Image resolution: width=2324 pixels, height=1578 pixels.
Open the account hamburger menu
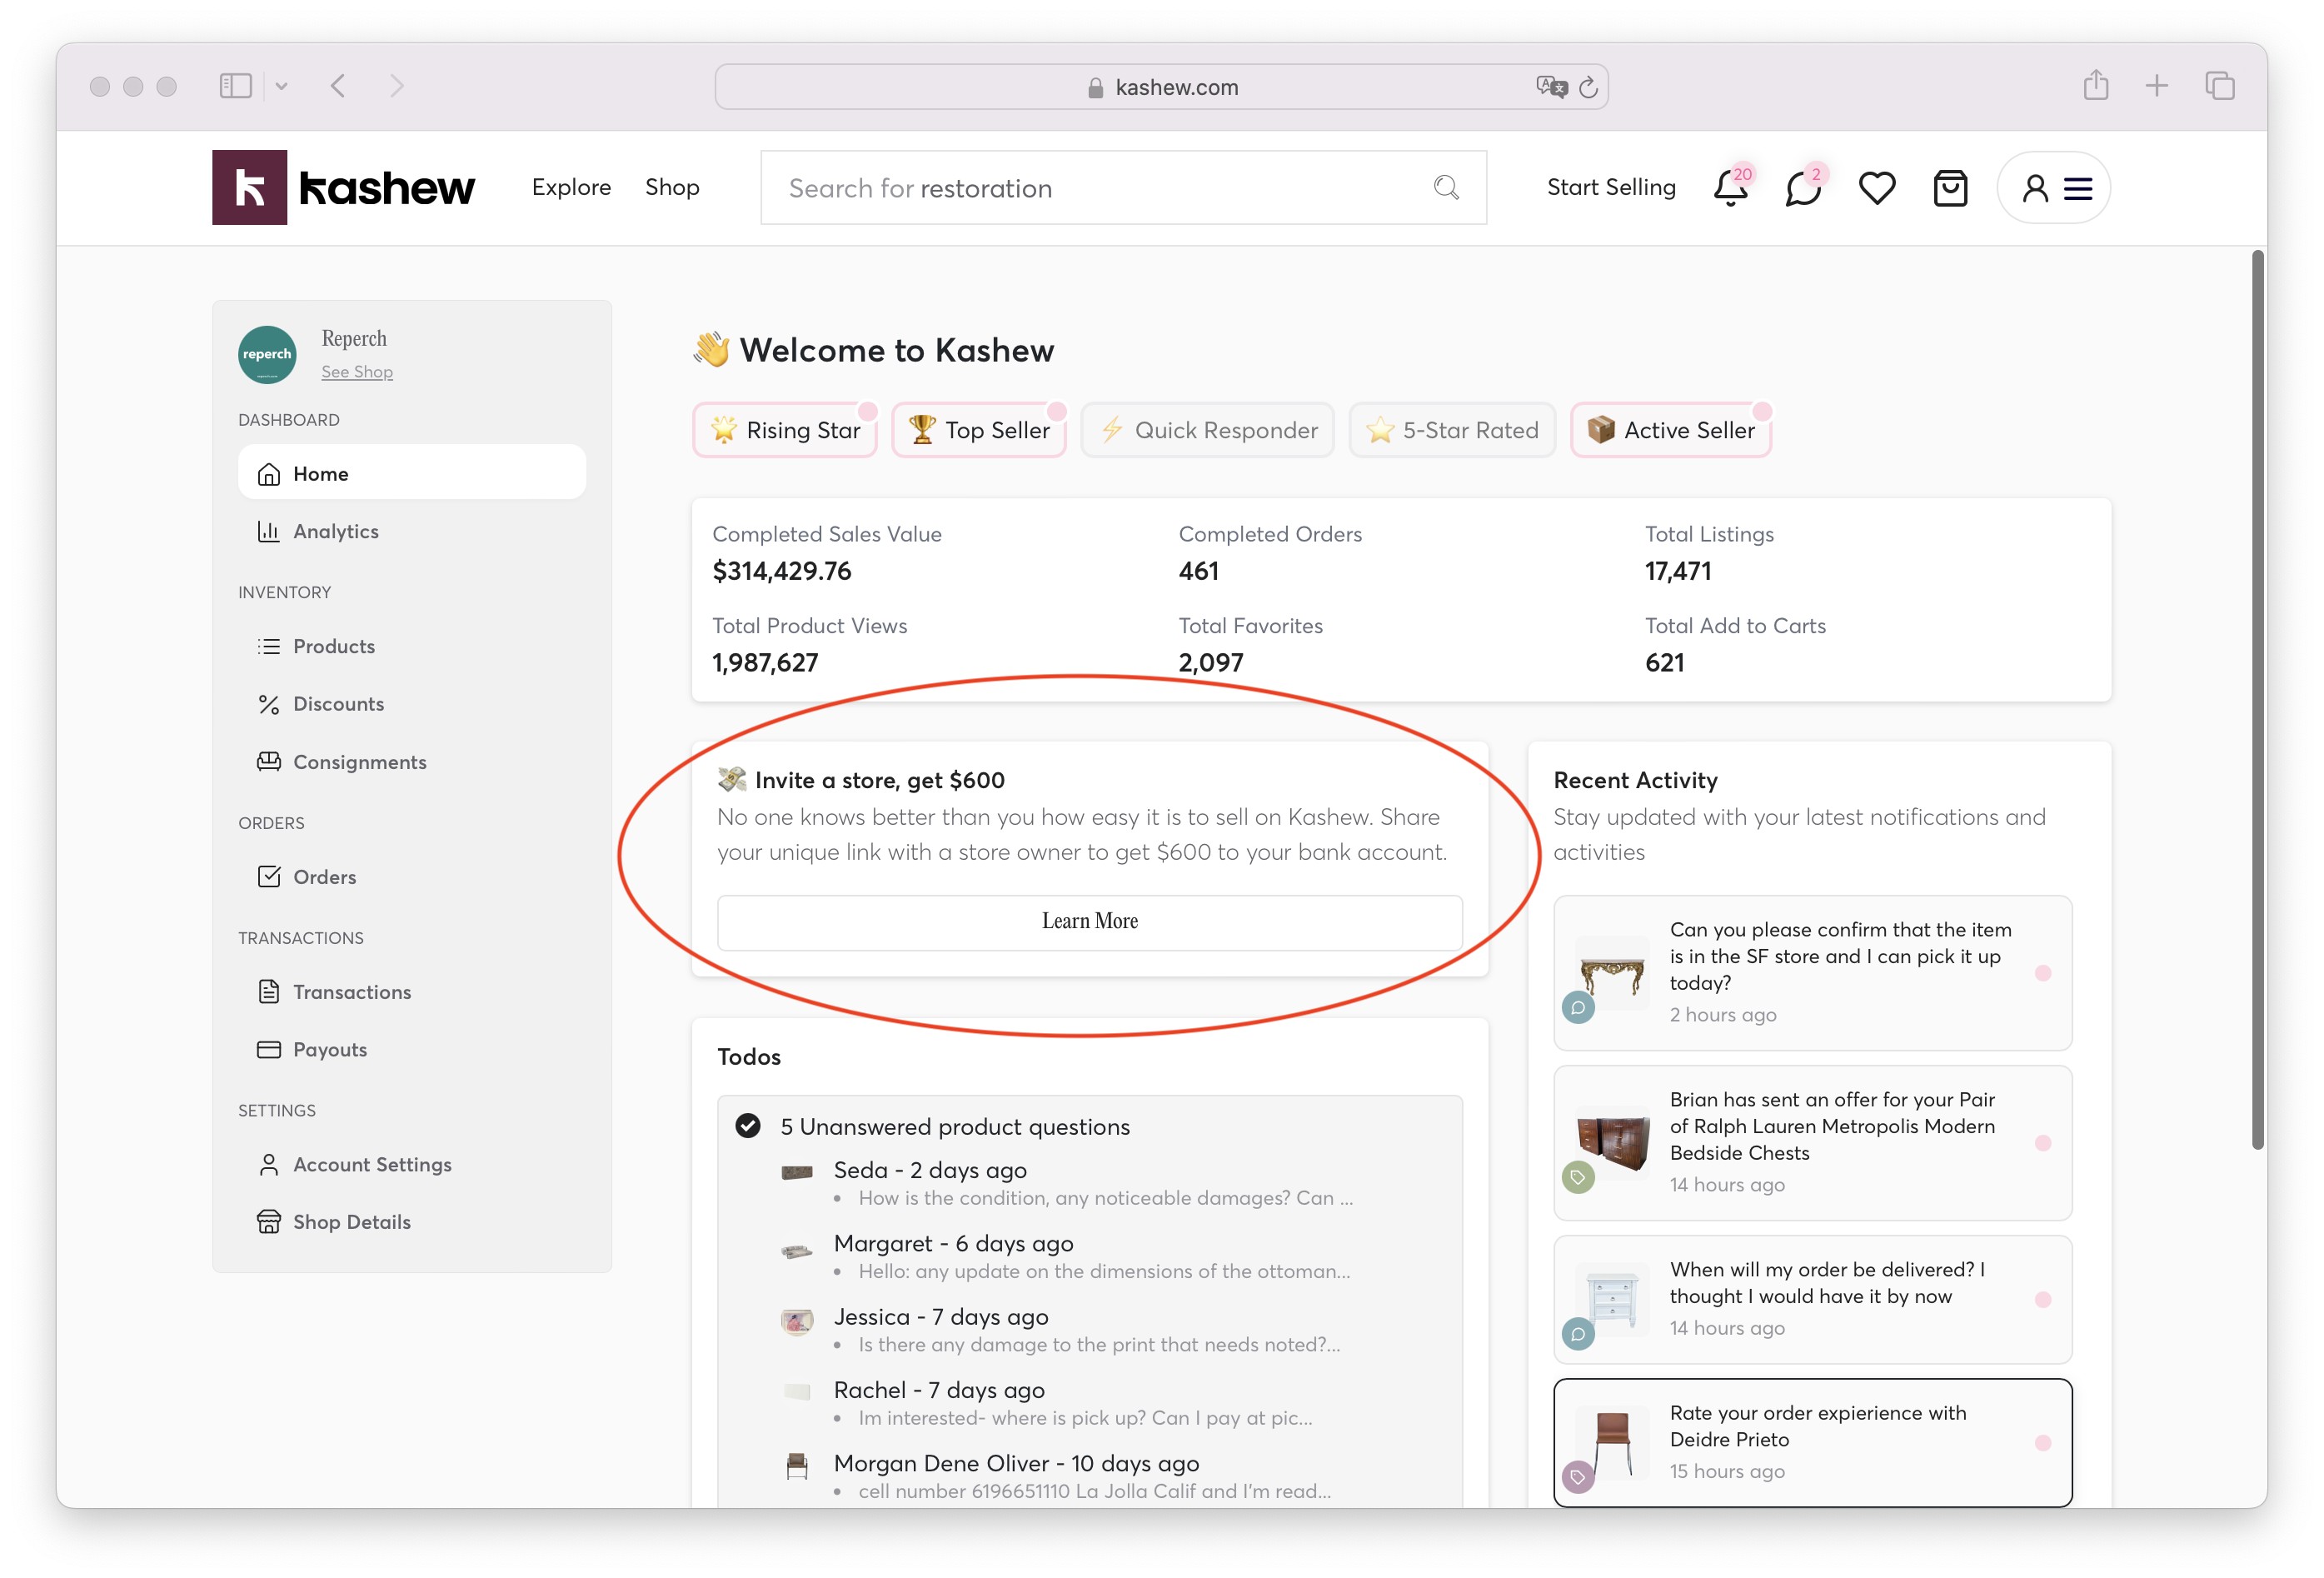[2078, 188]
